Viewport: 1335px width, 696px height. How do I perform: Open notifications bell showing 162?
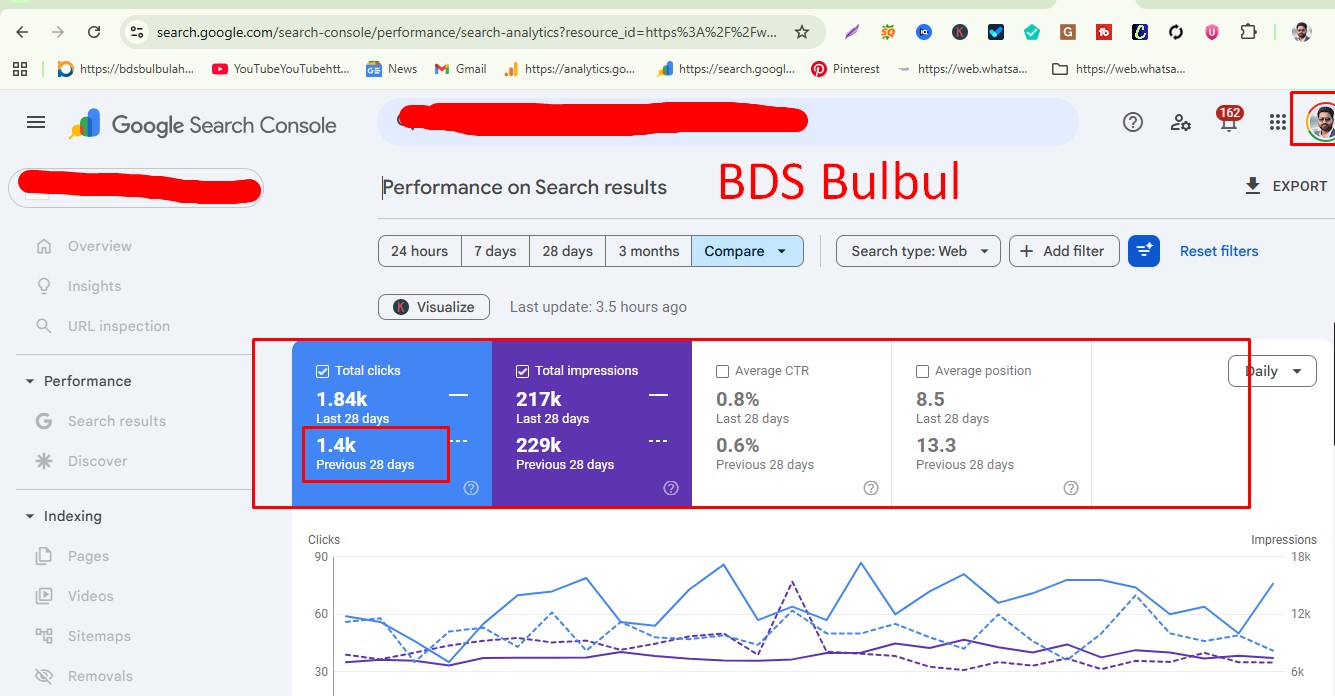1229,120
